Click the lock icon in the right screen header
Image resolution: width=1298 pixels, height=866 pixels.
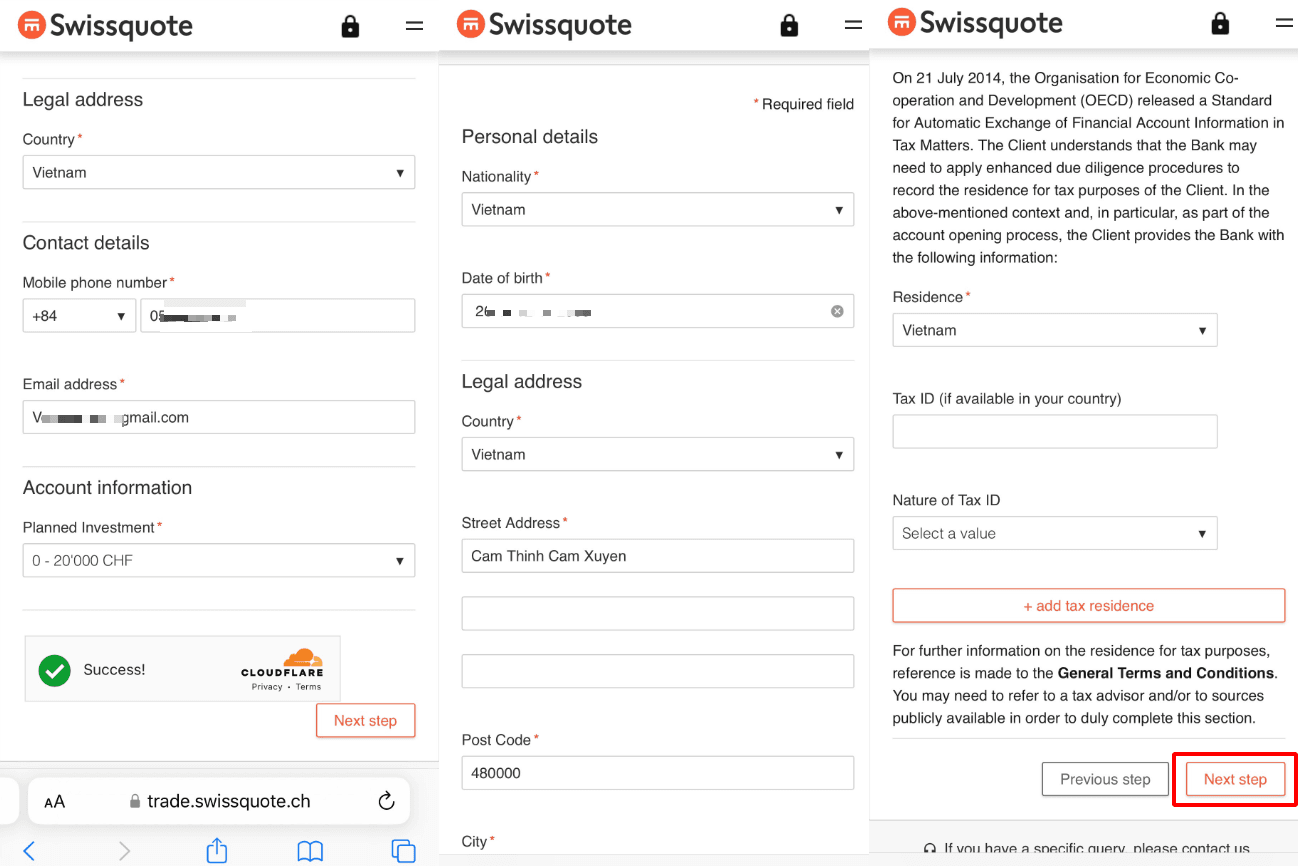[x=1220, y=23]
